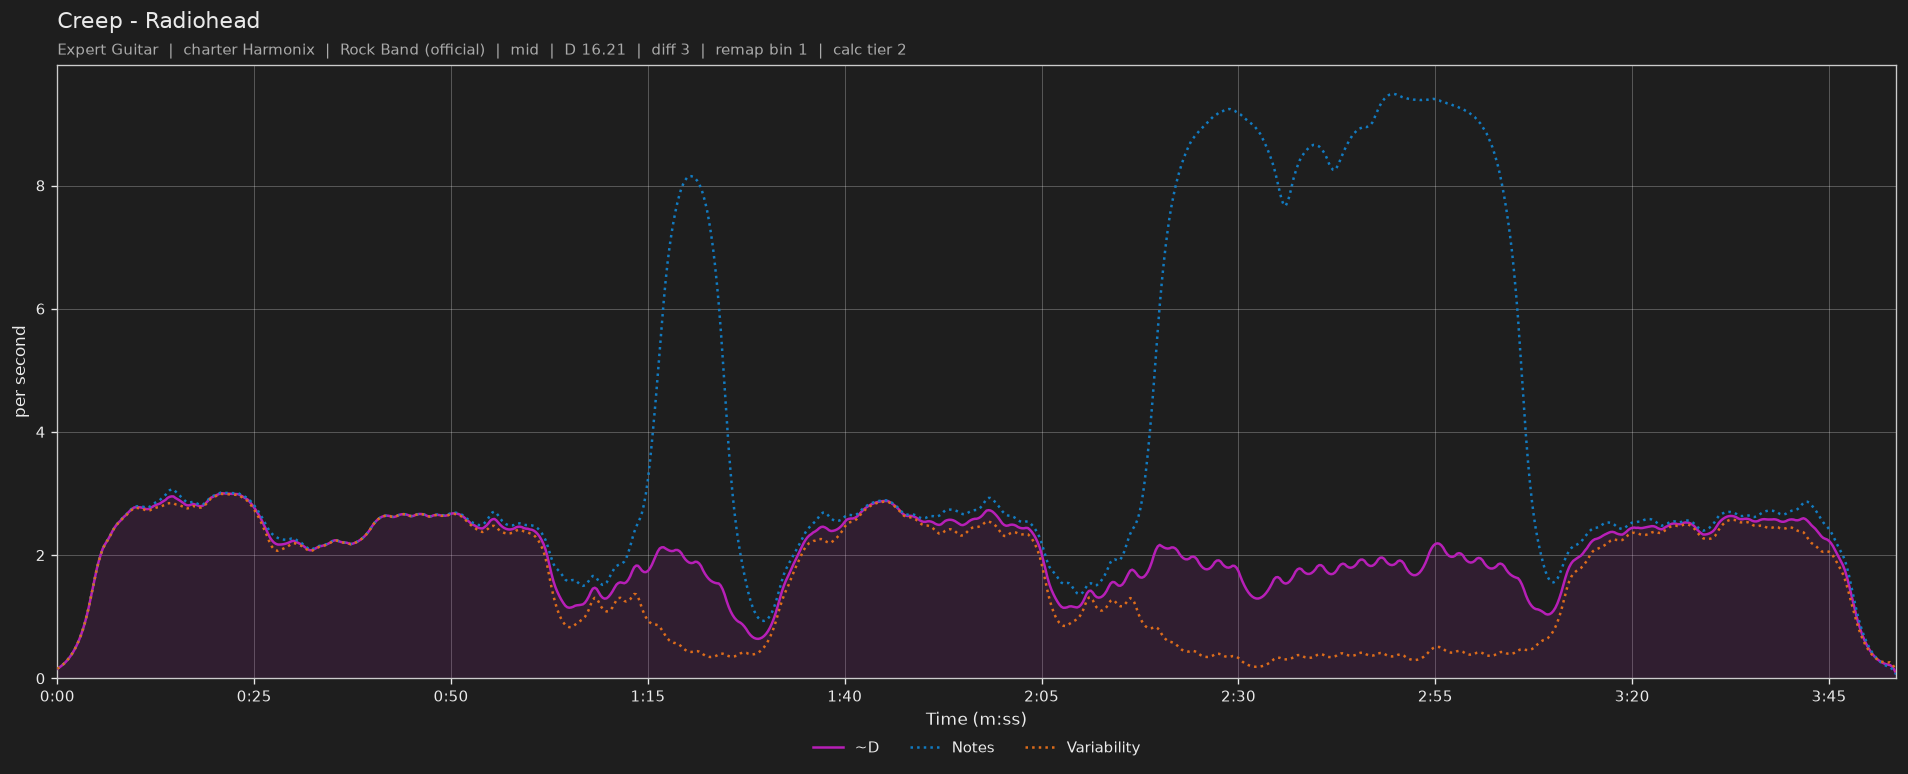
Task: Click the '1:40' time tick label
Action: [845, 696]
